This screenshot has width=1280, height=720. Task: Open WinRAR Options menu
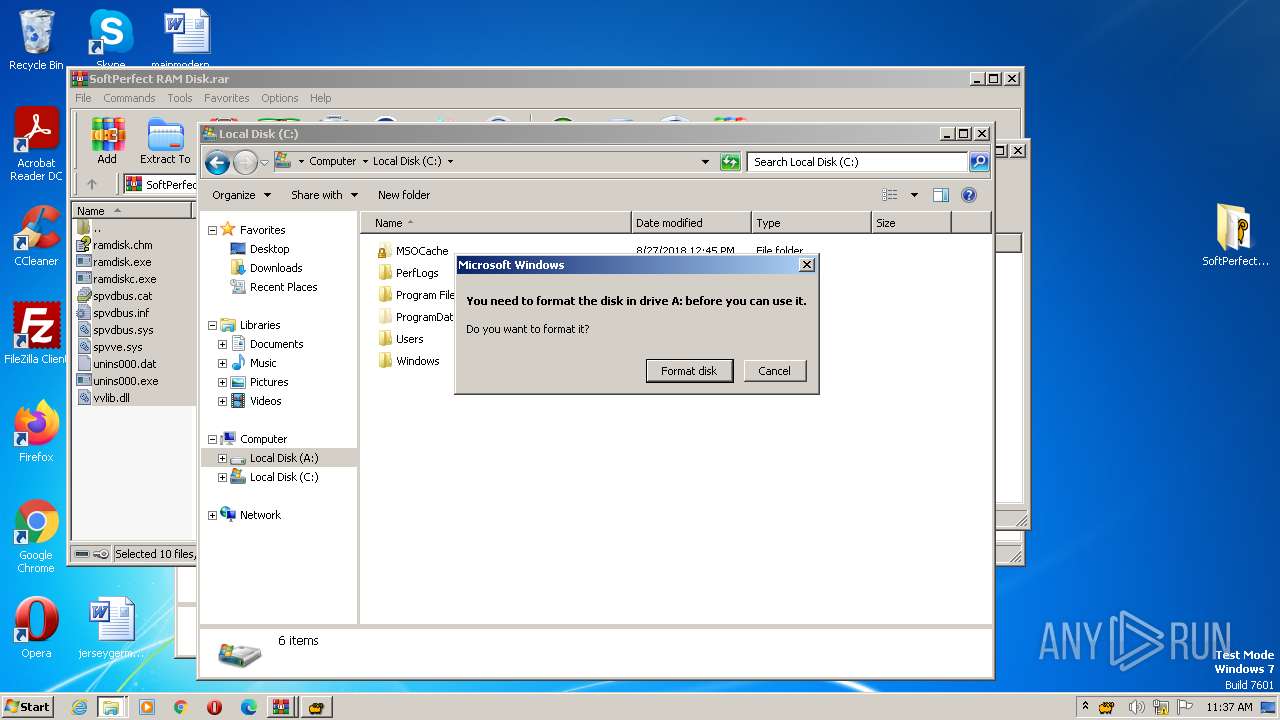[280, 98]
